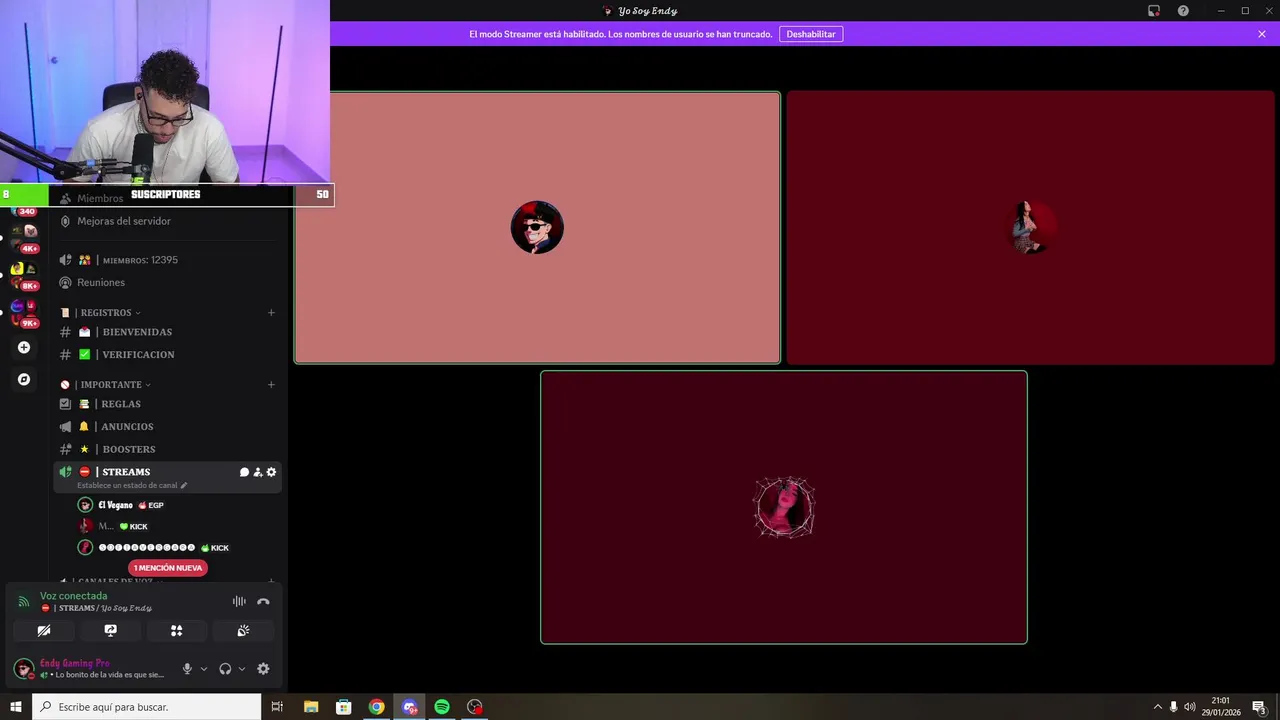Click the Voz conectada status text
1280x720 pixels.
pos(73,596)
